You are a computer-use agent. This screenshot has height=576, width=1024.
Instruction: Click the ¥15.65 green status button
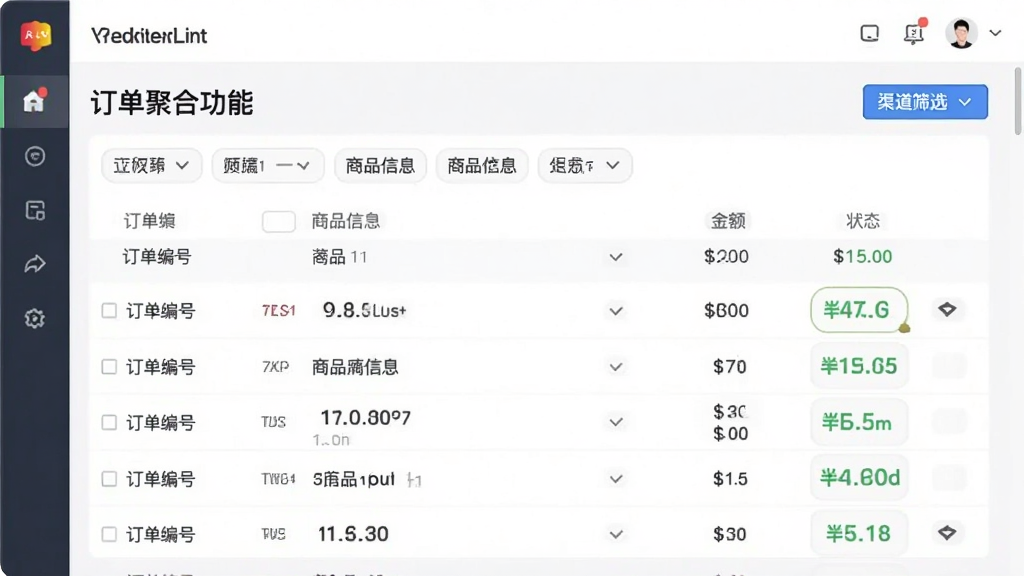click(x=859, y=366)
